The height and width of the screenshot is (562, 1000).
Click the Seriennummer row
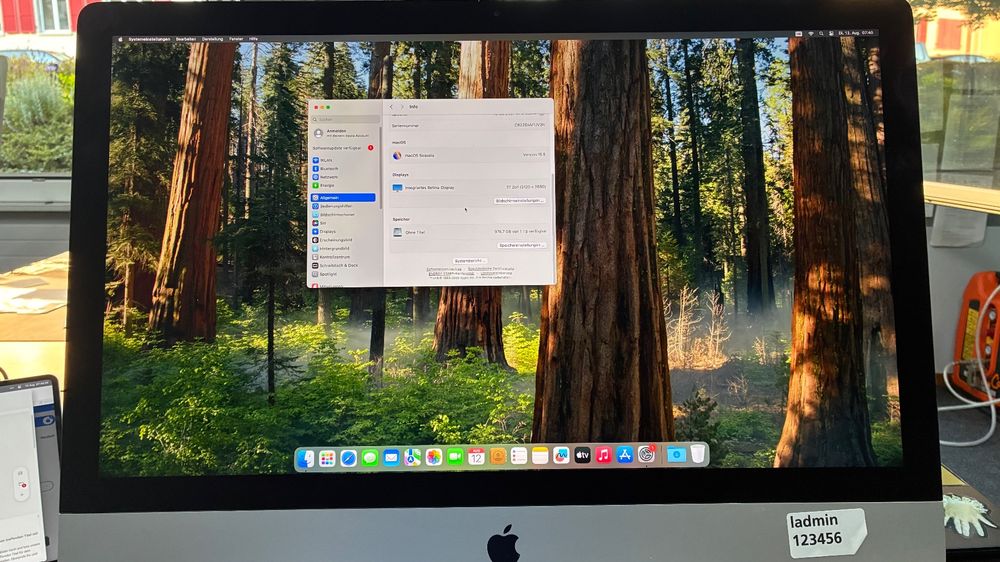pos(469,125)
